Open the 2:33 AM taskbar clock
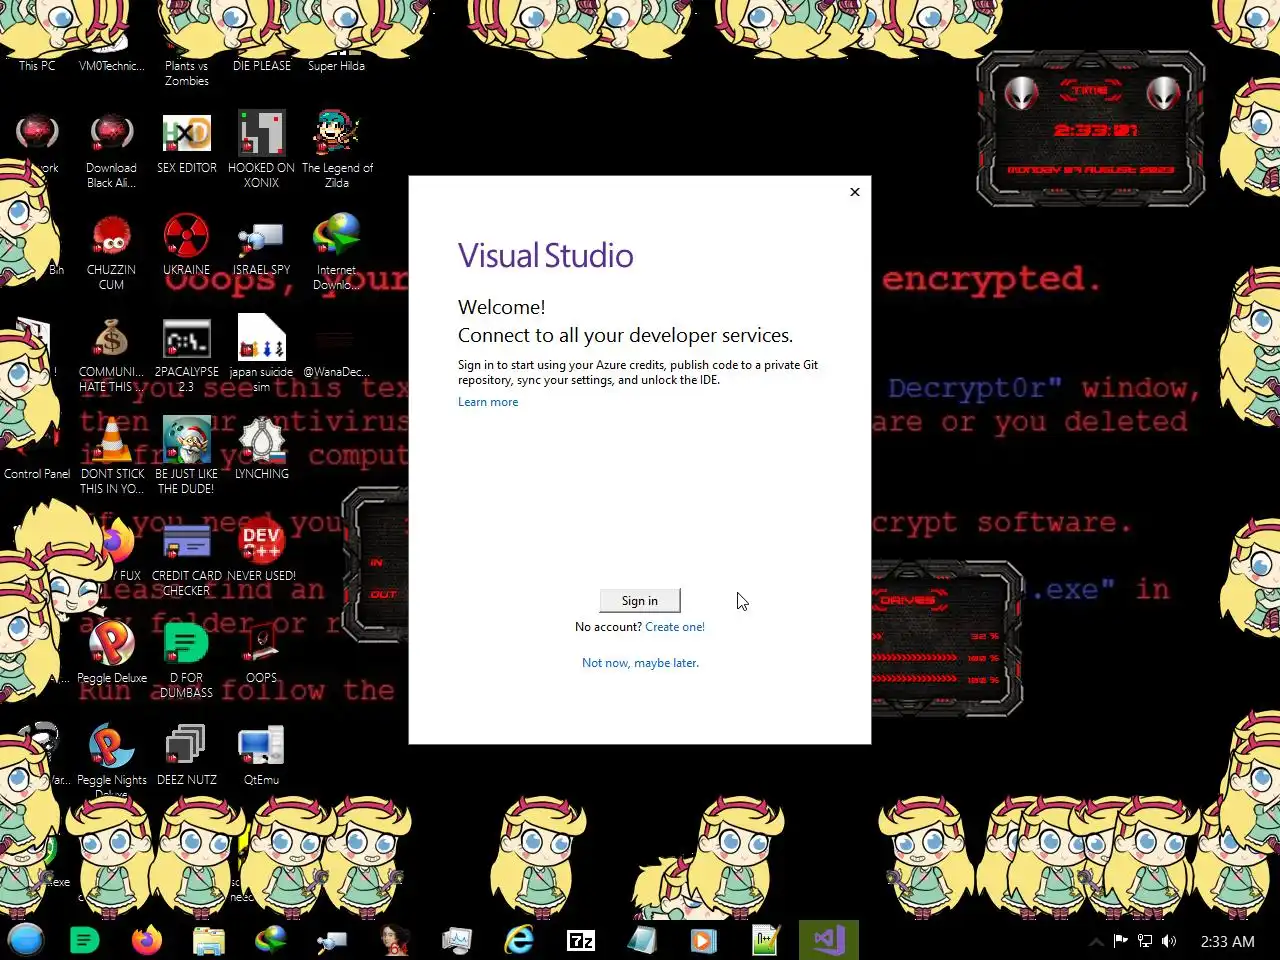 click(1227, 941)
